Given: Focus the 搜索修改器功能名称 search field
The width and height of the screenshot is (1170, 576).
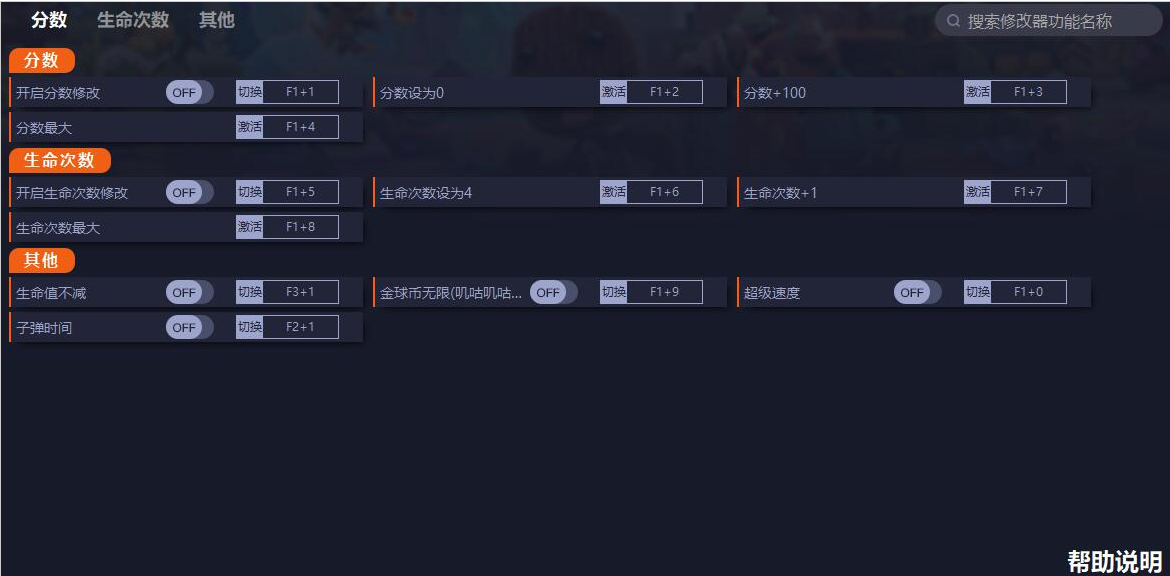Looking at the screenshot, I should [x=1050, y=21].
